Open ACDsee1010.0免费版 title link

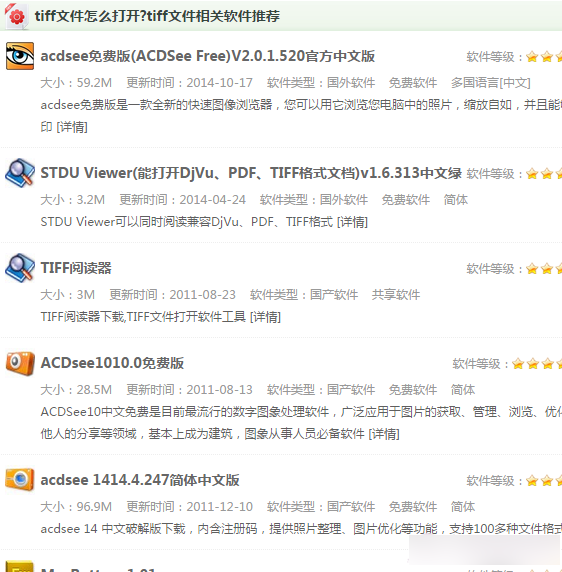[112, 363]
